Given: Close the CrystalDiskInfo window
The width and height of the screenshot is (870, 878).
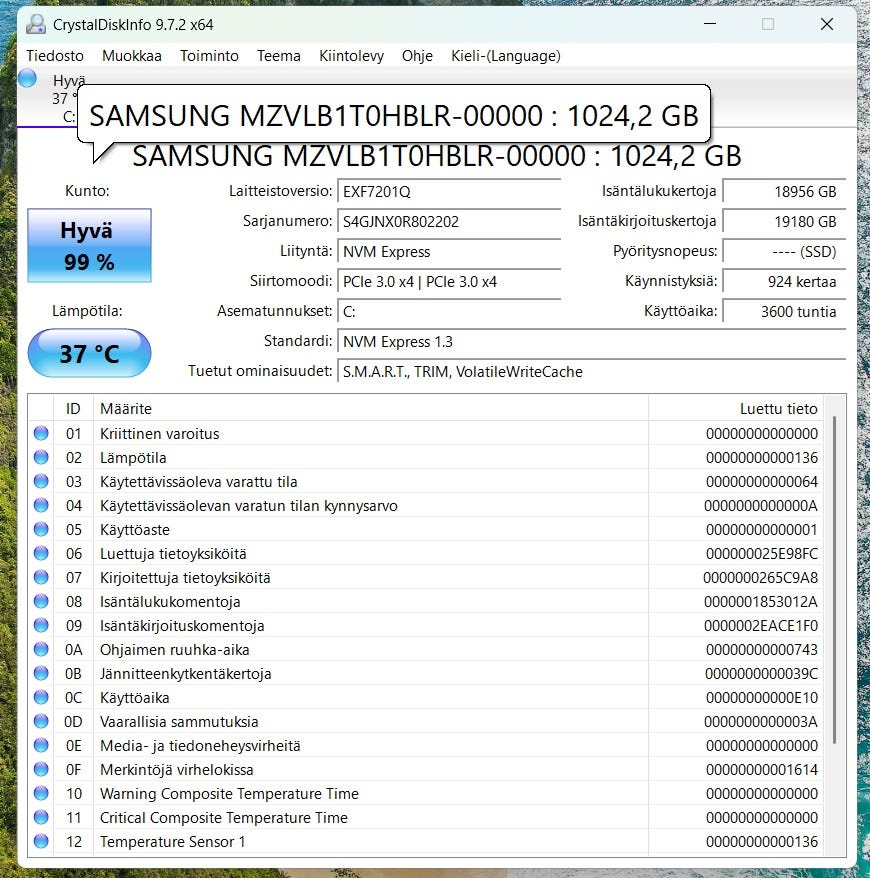Looking at the screenshot, I should coord(827,24).
